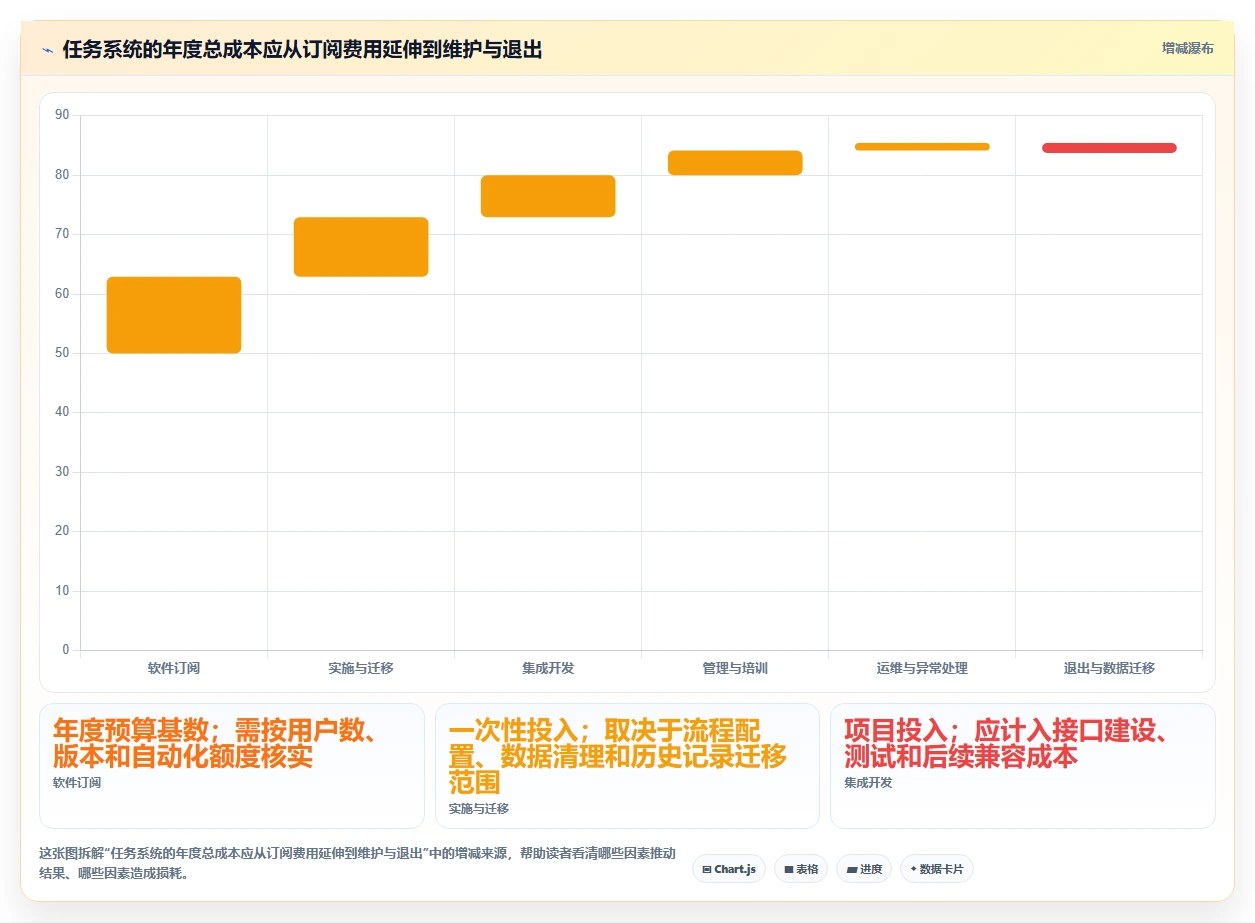Click the 管理与培训 waterfall bar
The width and height of the screenshot is (1255, 923).
(x=735, y=163)
